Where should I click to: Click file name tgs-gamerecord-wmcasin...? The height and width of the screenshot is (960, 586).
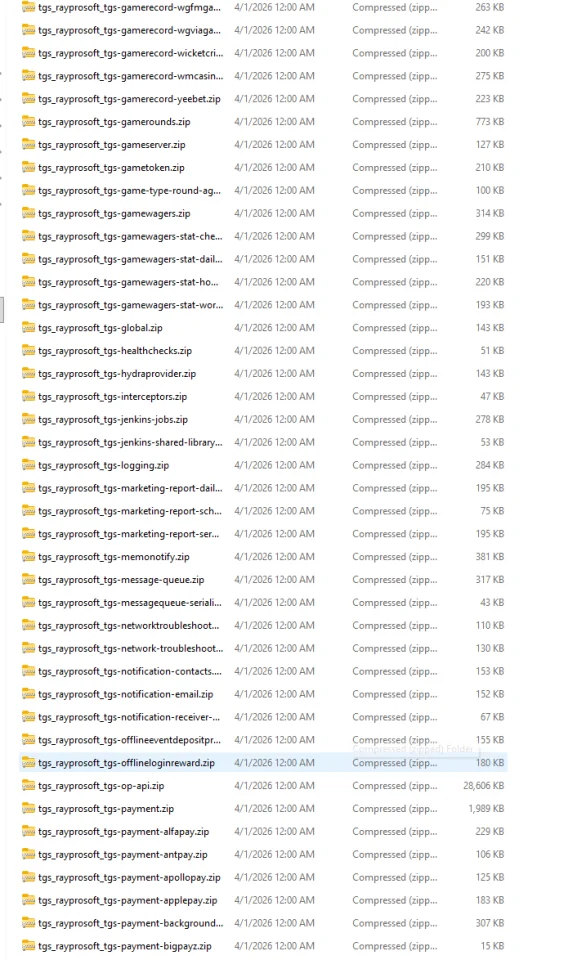(x=130, y=76)
